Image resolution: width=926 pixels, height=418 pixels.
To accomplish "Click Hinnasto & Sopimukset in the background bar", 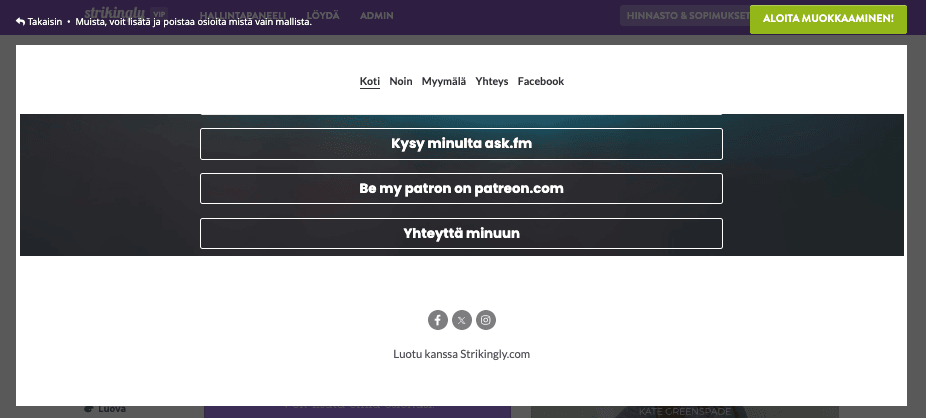I will (685, 15).
